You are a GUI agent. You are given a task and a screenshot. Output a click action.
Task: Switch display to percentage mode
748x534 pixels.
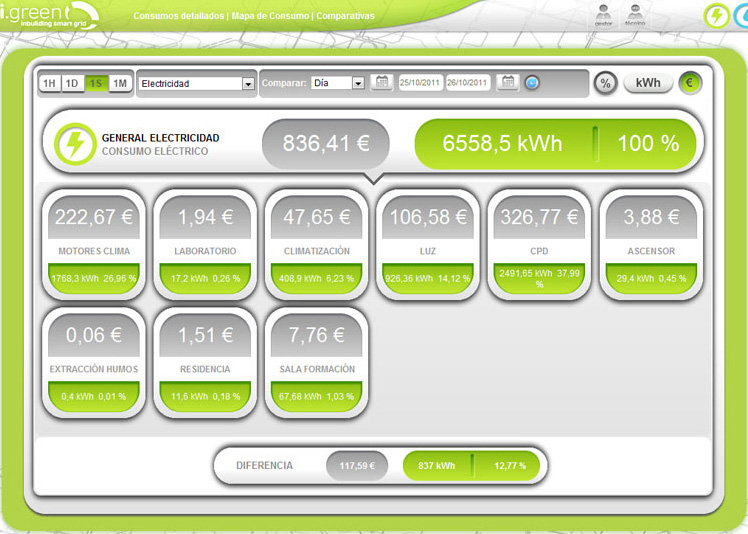click(605, 83)
